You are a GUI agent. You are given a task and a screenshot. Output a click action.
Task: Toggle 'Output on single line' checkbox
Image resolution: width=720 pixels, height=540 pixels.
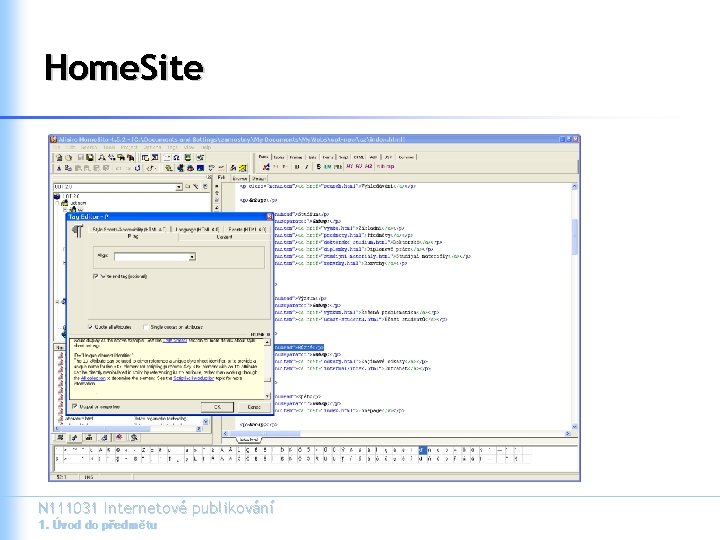coord(74,406)
